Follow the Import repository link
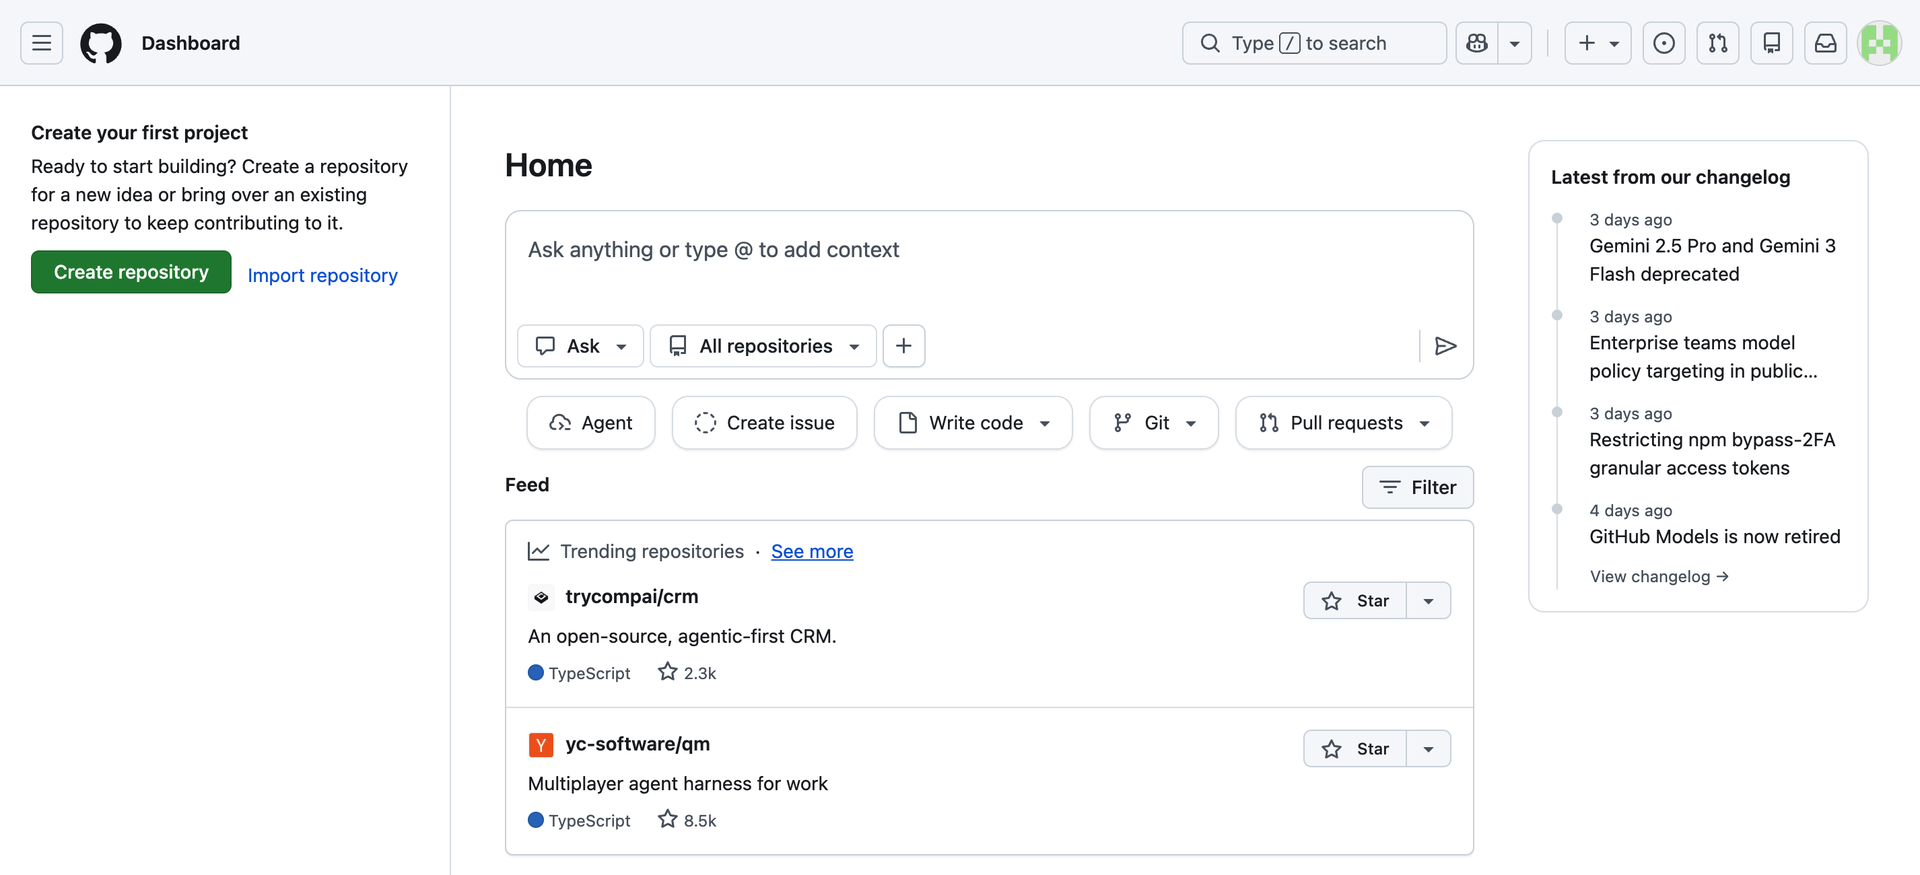Image resolution: width=1920 pixels, height=875 pixels. 323,275
